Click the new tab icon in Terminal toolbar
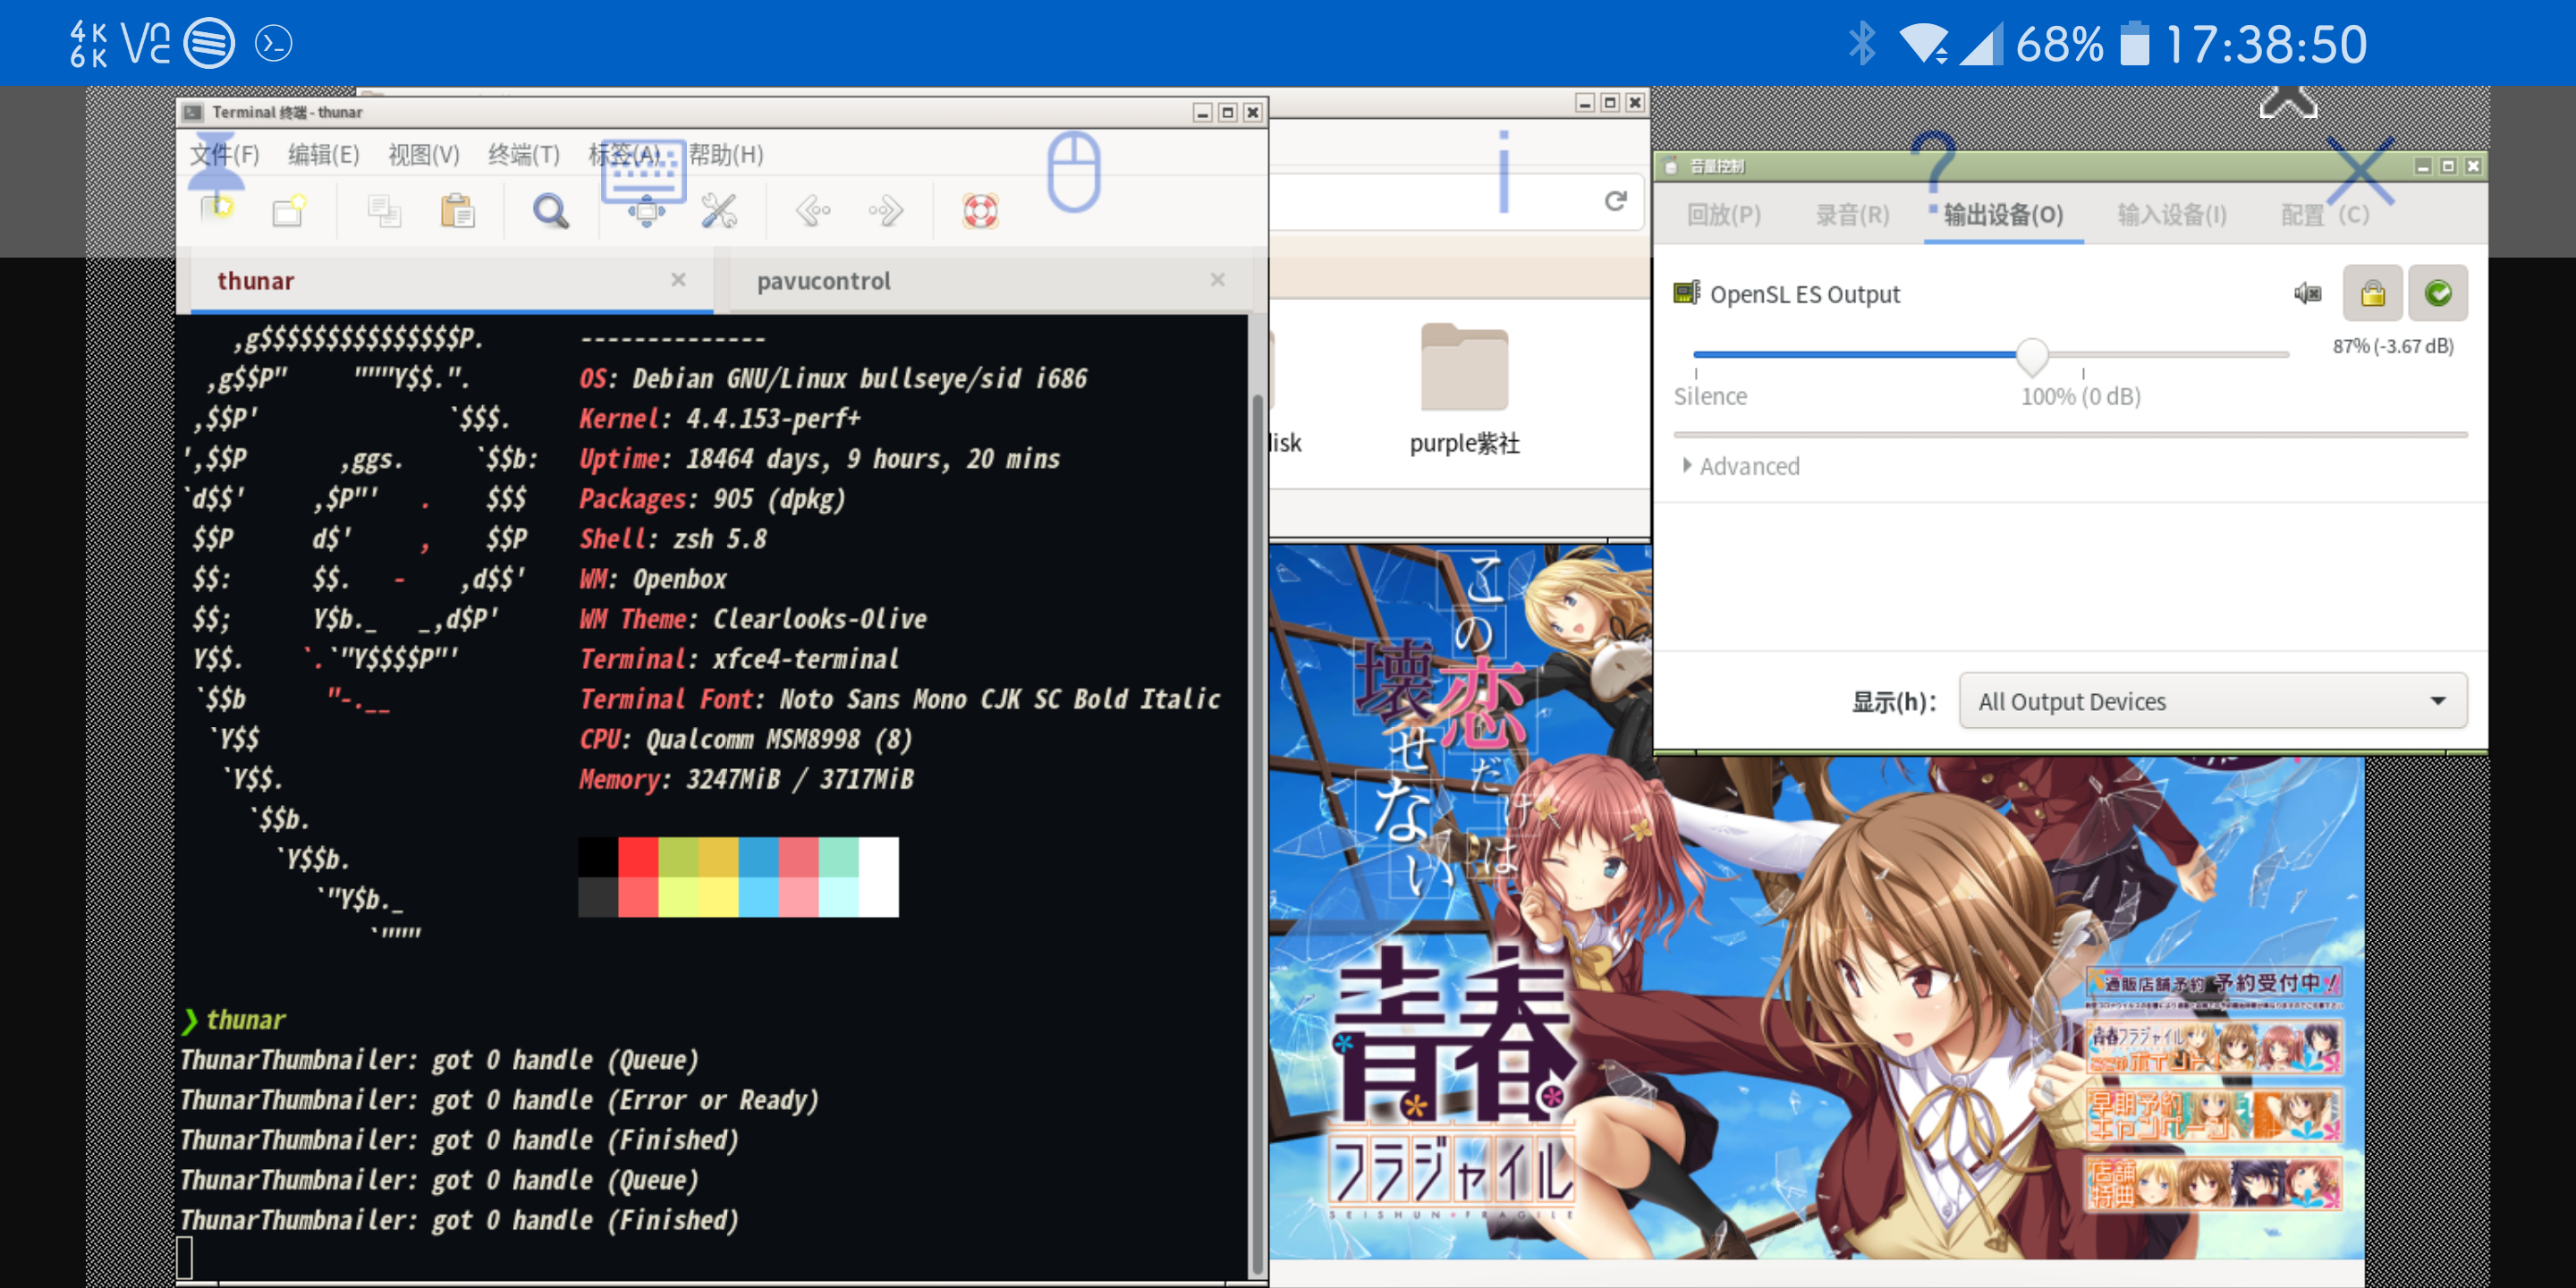Screen dimensions: 2576x1288 pos(218,210)
